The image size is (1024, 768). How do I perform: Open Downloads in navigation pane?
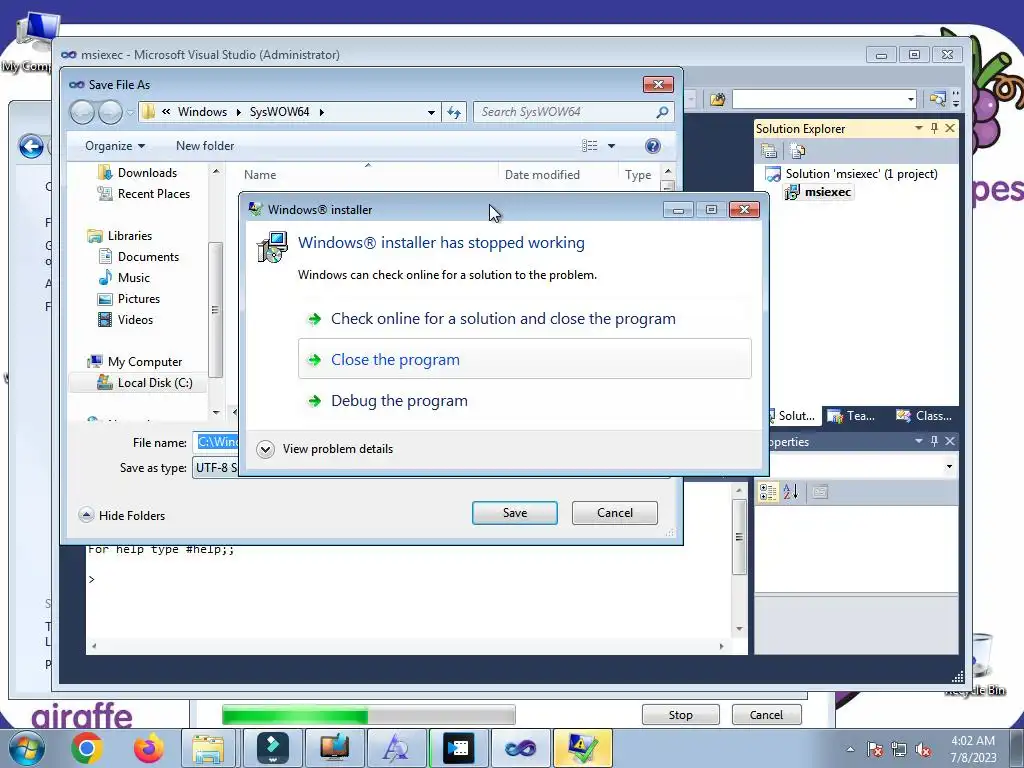[x=147, y=172]
